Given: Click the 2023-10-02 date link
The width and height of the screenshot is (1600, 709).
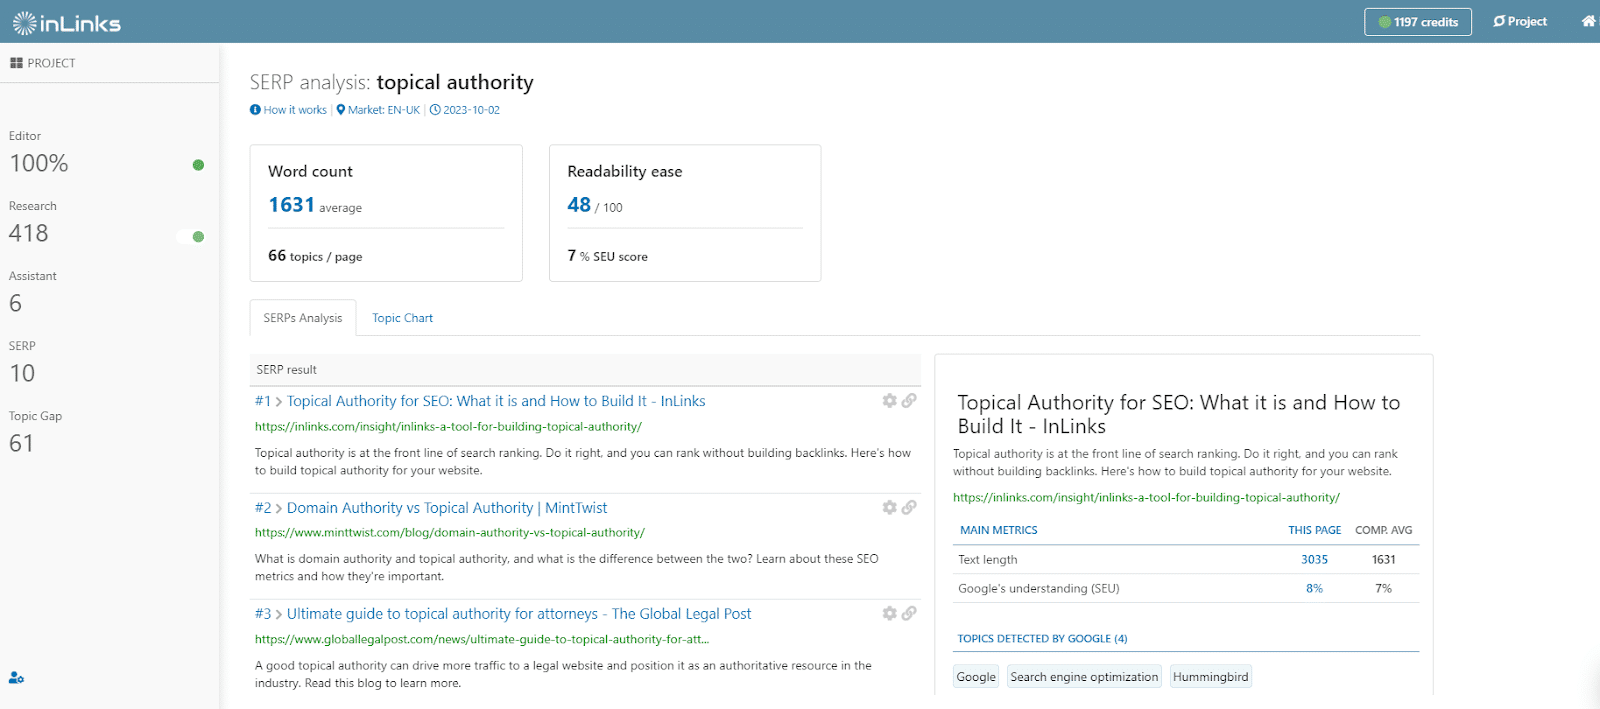Looking at the screenshot, I should pos(471,110).
